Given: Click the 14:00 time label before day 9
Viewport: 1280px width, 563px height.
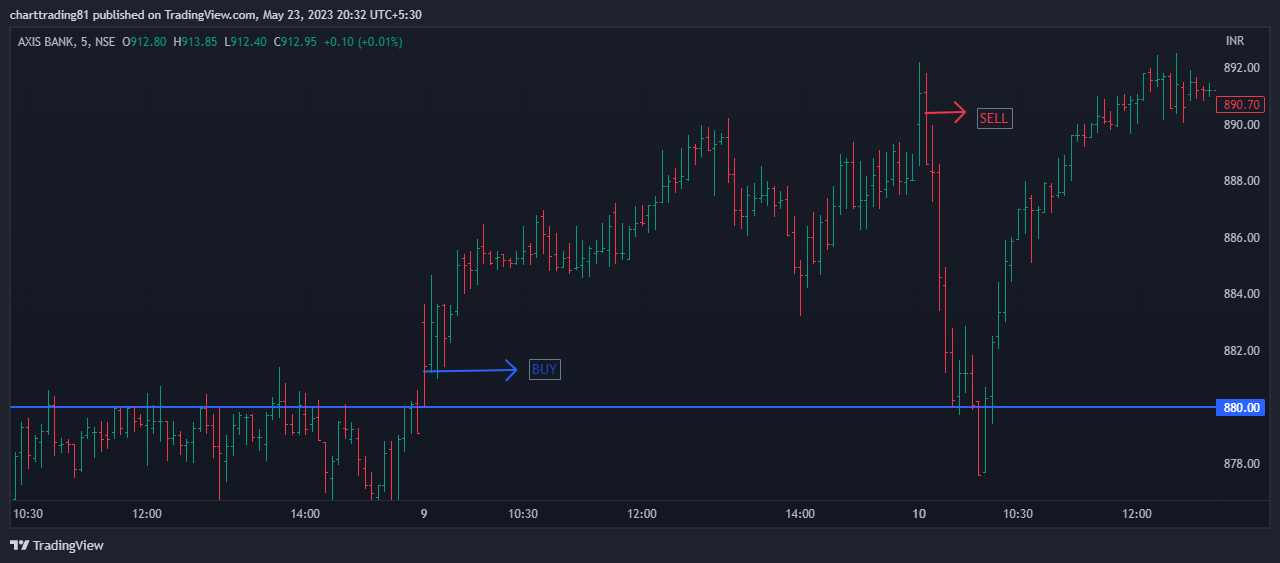Looking at the screenshot, I should pyautogui.click(x=305, y=514).
